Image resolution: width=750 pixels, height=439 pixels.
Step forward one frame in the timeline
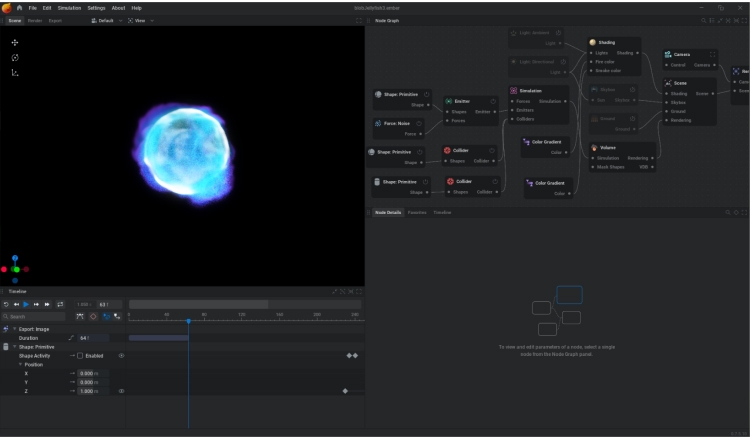(36, 304)
